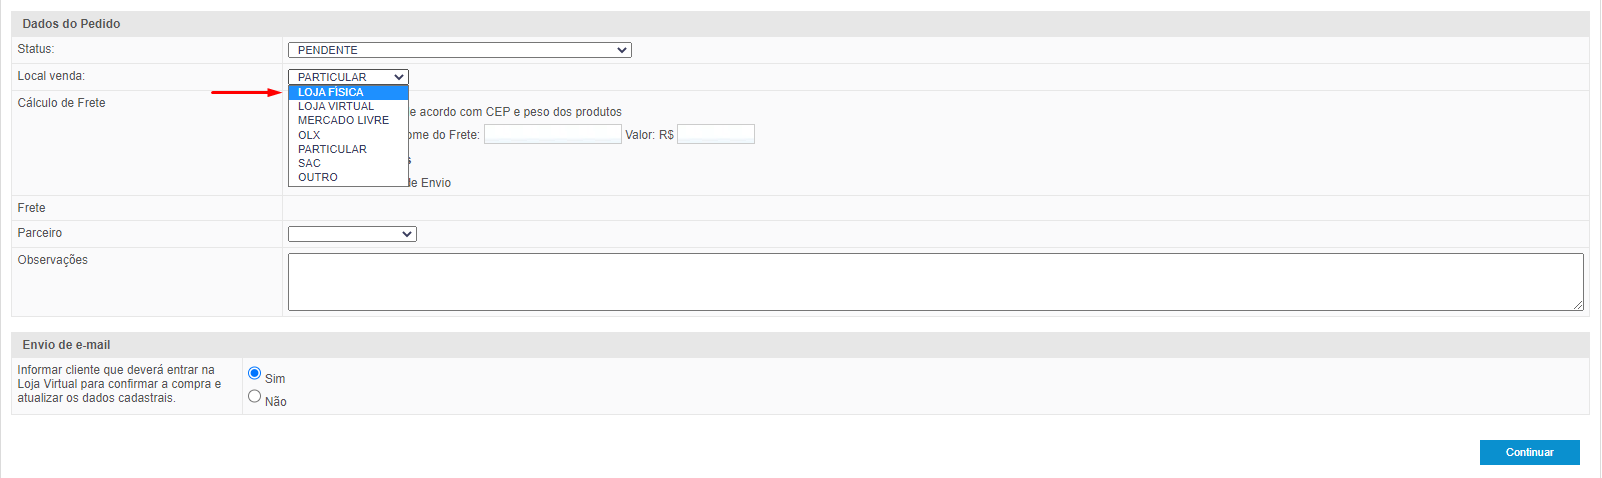
Task: Pick OUTRO from the dropdown list
Action: (x=318, y=177)
